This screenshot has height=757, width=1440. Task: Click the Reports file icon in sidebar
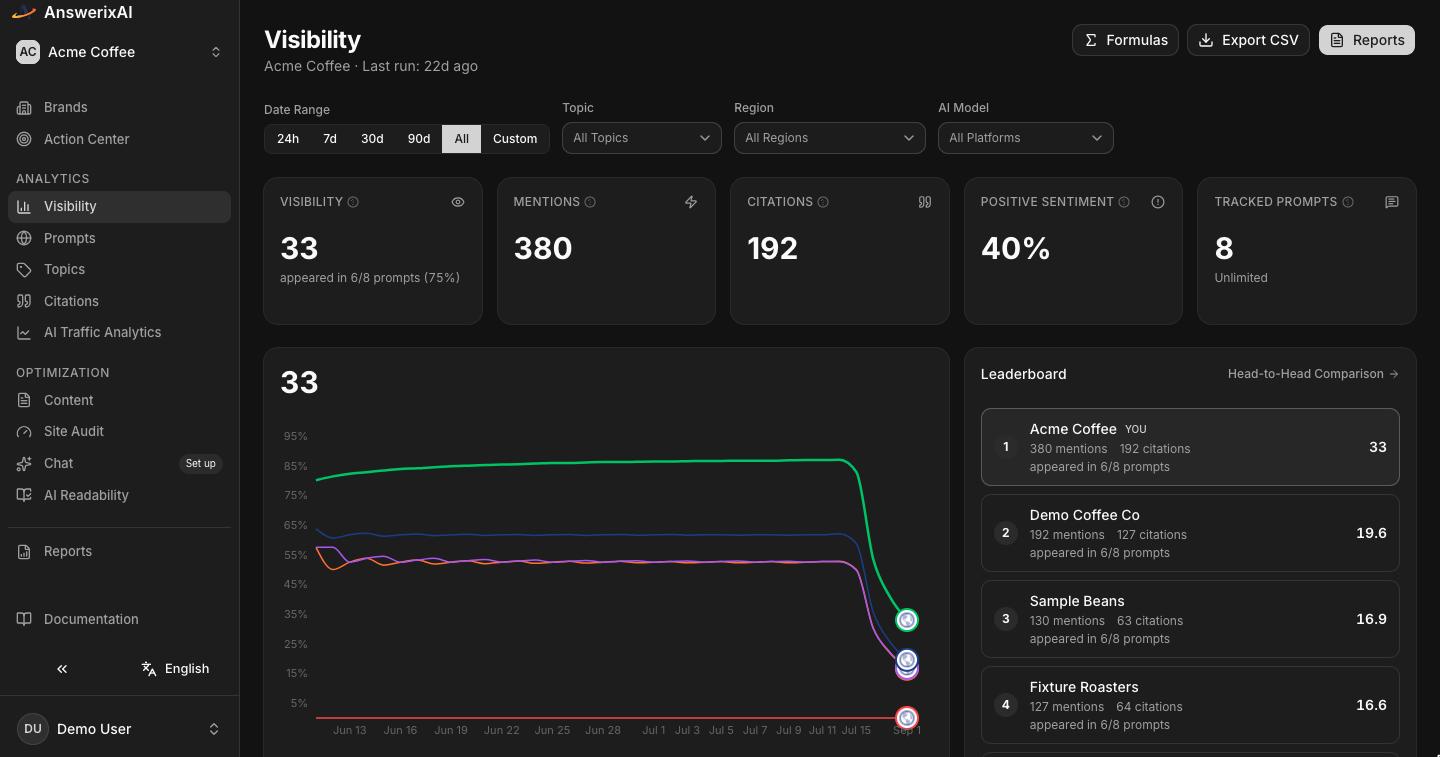coord(24,551)
